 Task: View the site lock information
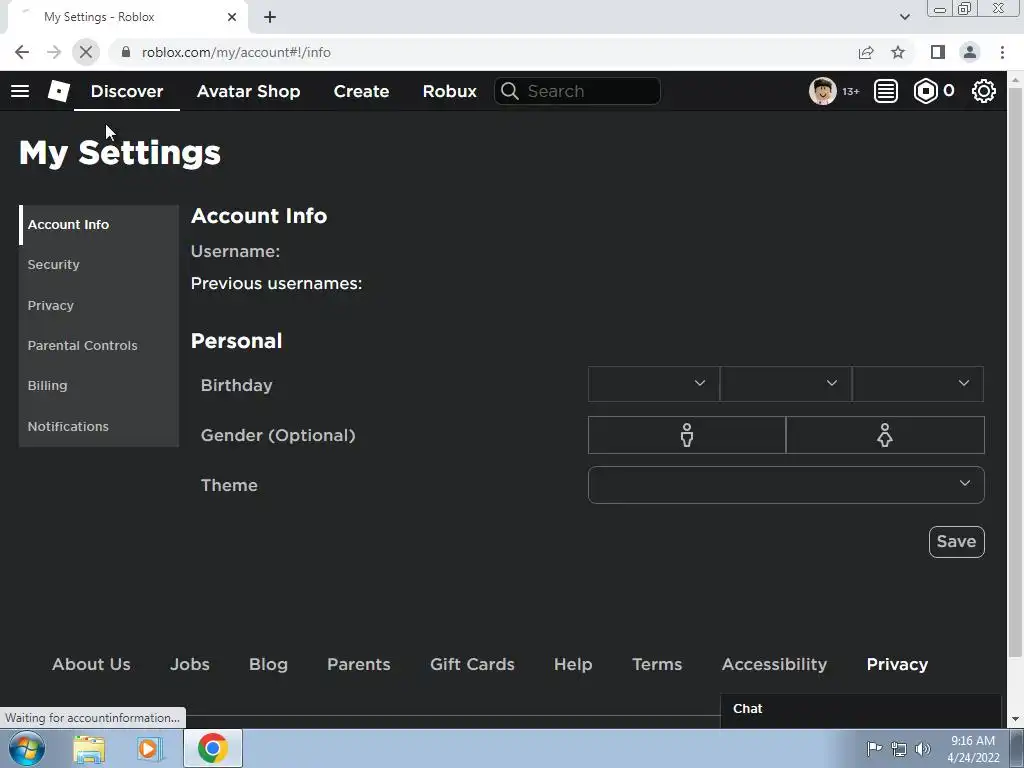[x=126, y=52]
